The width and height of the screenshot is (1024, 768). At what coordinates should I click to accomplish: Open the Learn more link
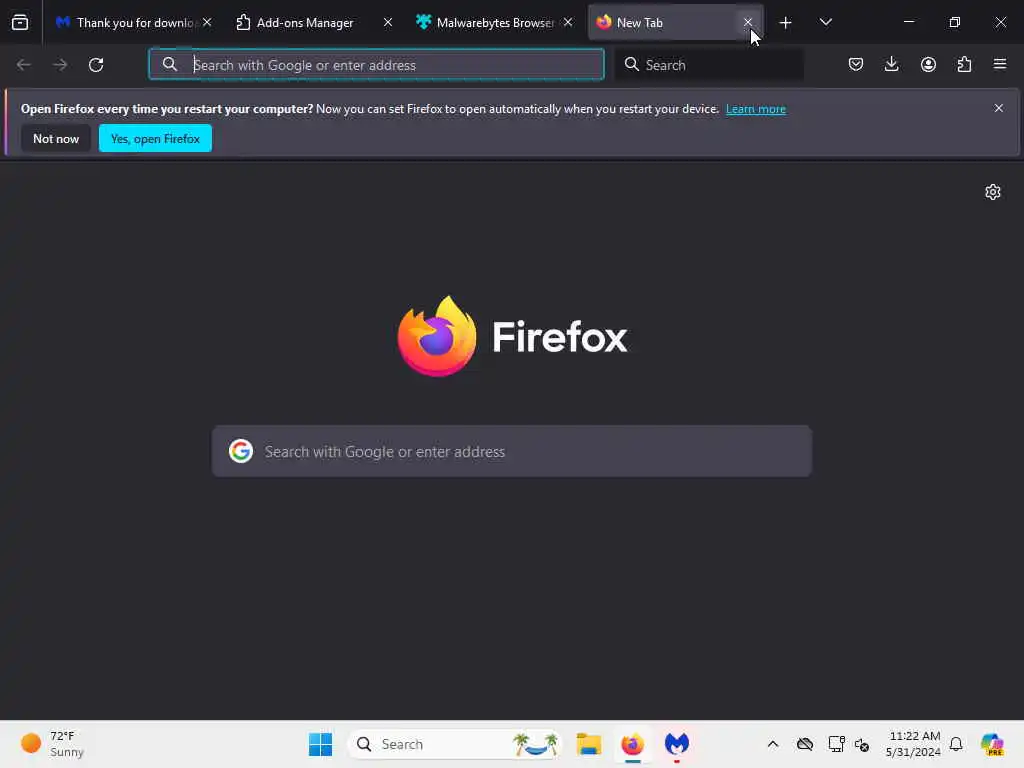pos(756,109)
